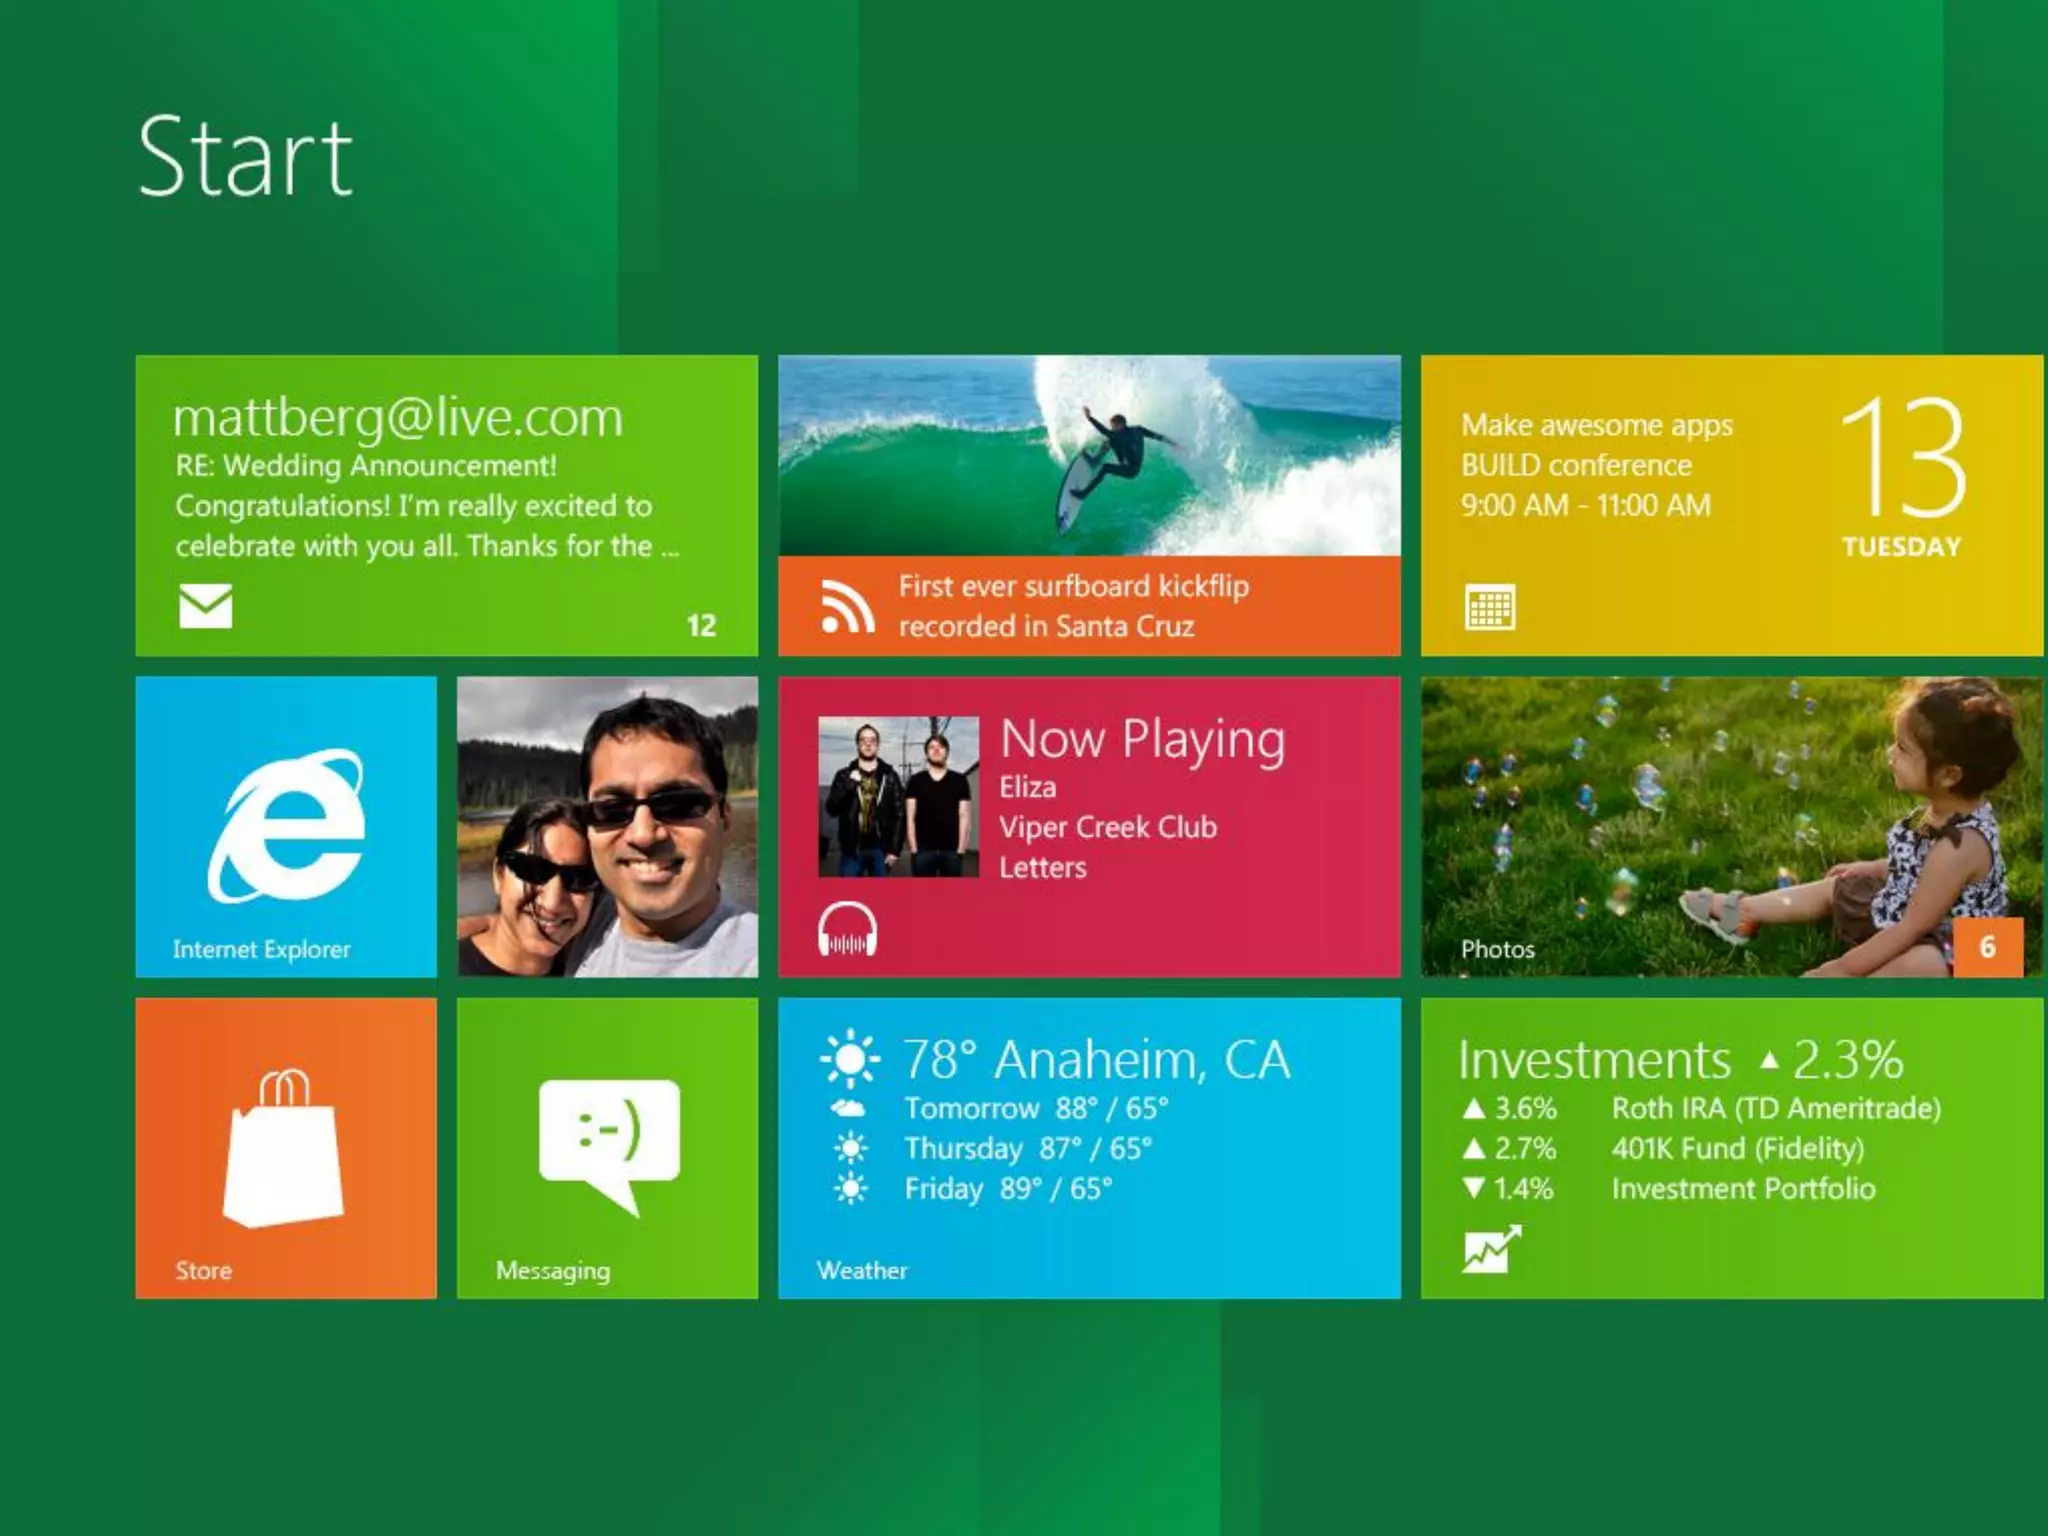Click the Store shopping bag icon

click(x=284, y=1150)
